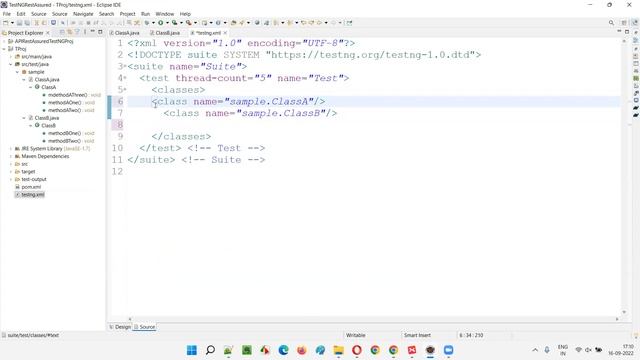
Task: Open dropdown arrow next to New icon
Action: point(12,23)
